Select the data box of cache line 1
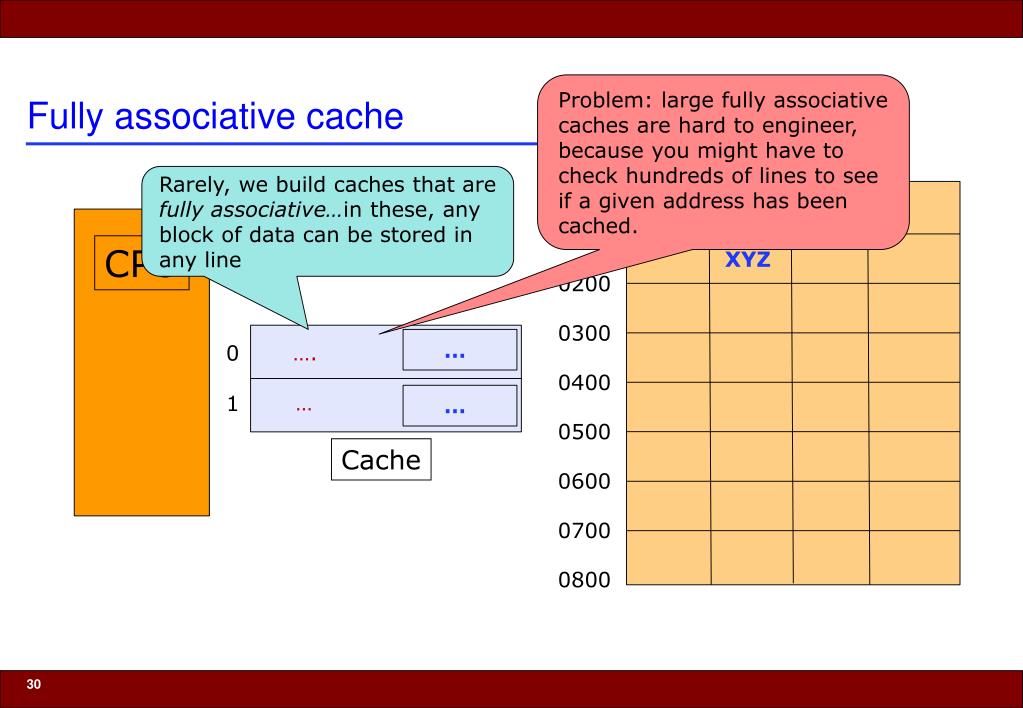Image resolution: width=1023 pixels, height=708 pixels. coord(460,405)
